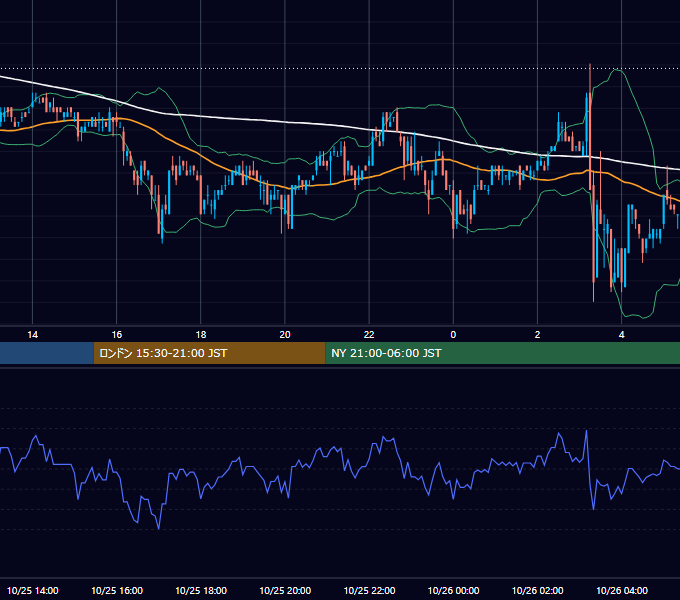Image resolution: width=680 pixels, height=600 pixels.
Task: Click the ロンドン 15:30-21:00 JST session bar
Action: [x=209, y=353]
